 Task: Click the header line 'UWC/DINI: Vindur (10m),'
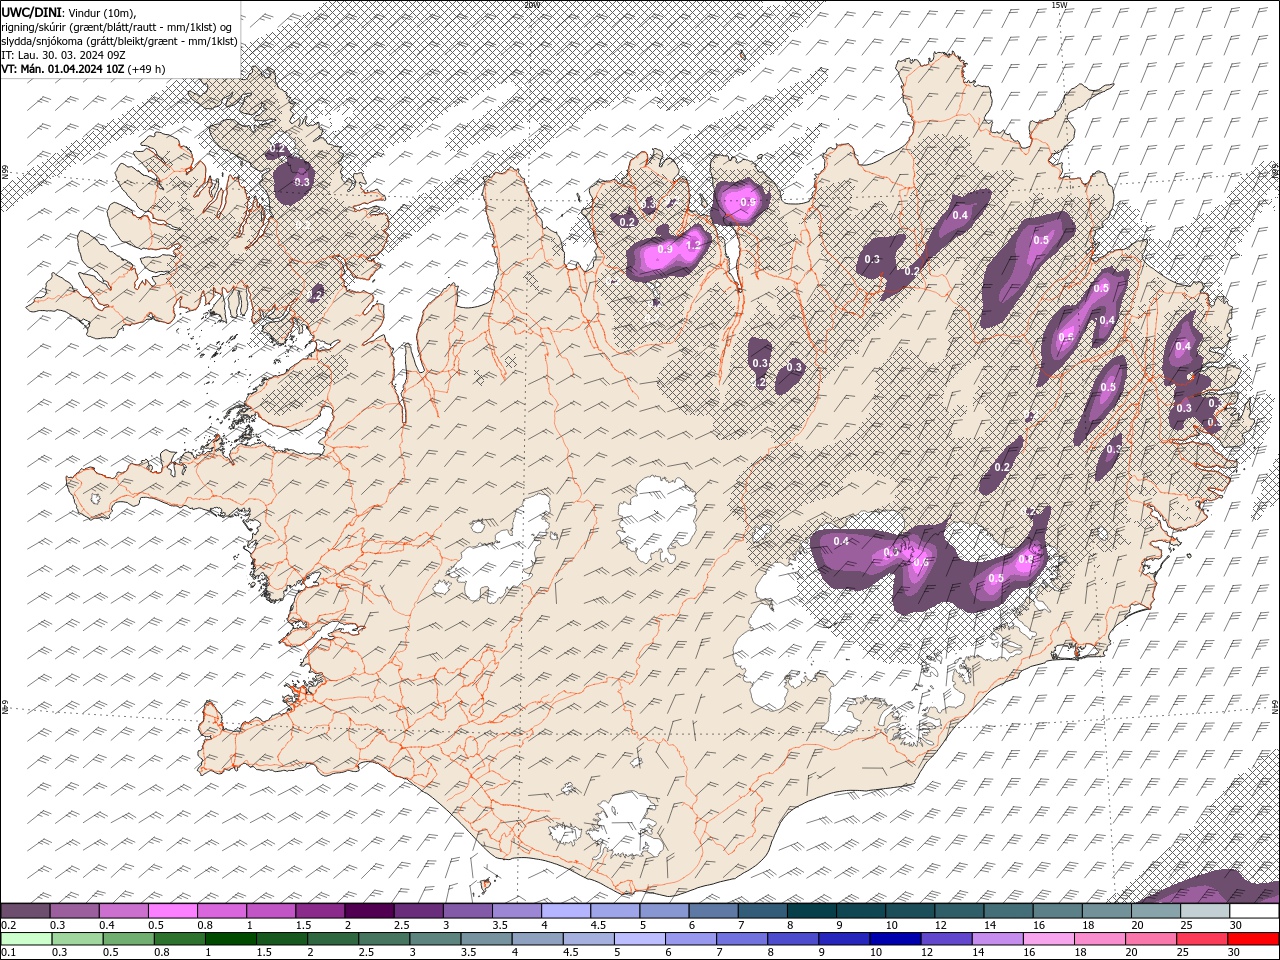point(69,11)
